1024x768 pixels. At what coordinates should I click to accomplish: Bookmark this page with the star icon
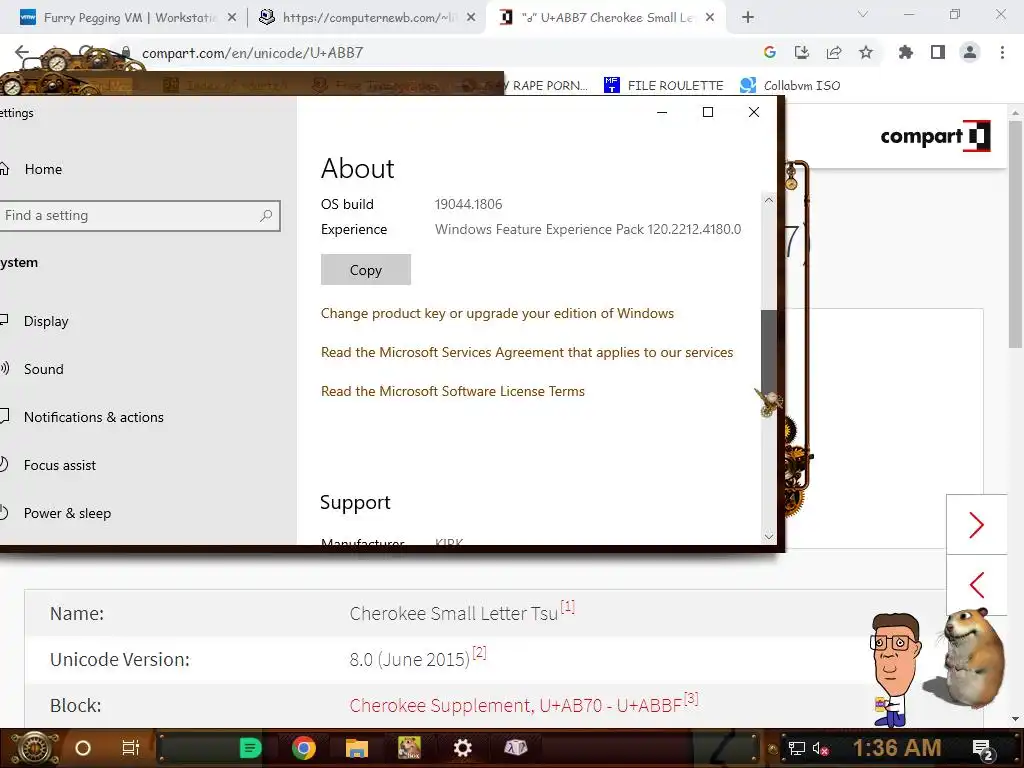pyautogui.click(x=866, y=52)
